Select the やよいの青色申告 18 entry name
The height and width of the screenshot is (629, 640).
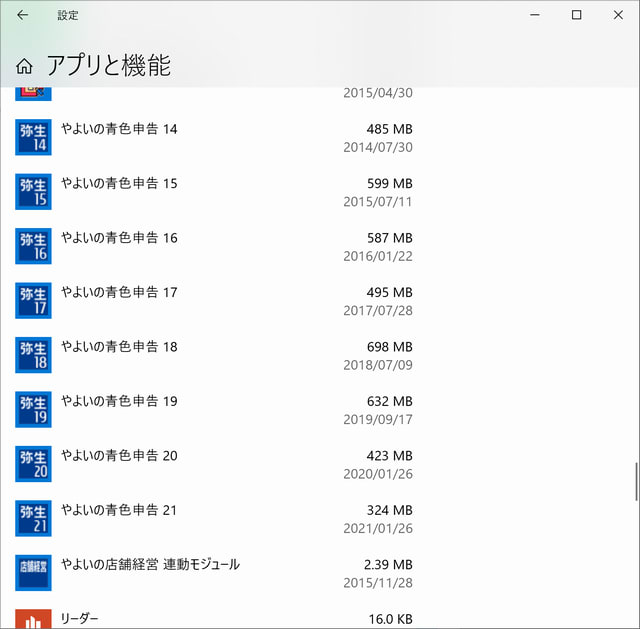[x=119, y=347]
